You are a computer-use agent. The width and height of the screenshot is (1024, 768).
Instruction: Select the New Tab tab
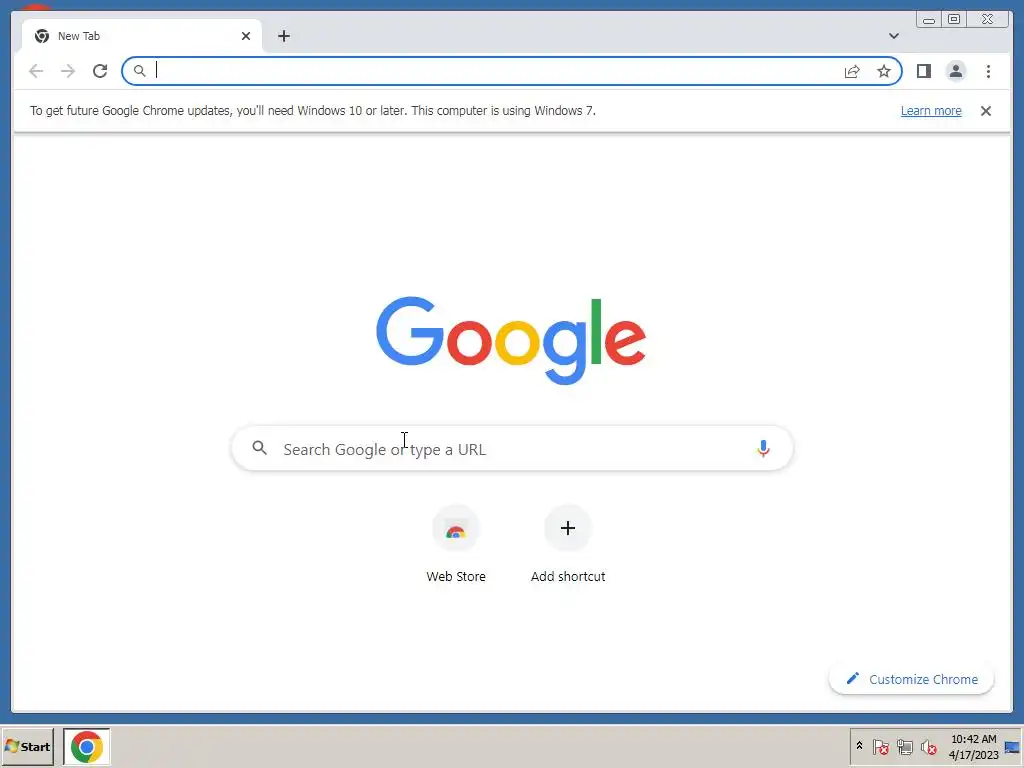pos(142,36)
